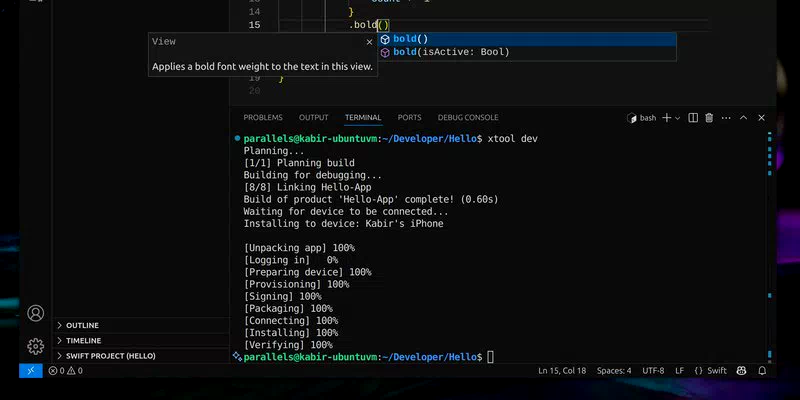
Task: Change end of line sequence LF
Action: [x=679, y=371]
